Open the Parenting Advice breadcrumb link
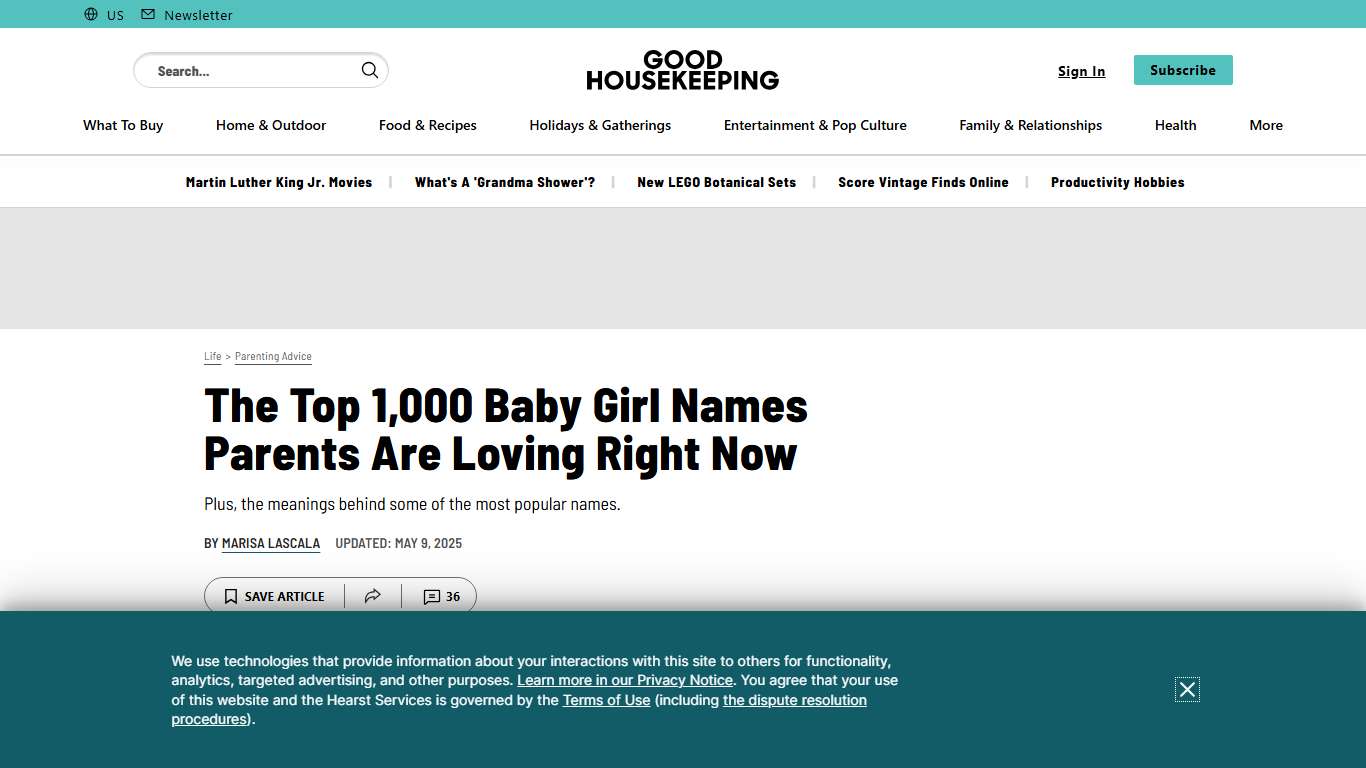The width and height of the screenshot is (1366, 768). point(273,356)
